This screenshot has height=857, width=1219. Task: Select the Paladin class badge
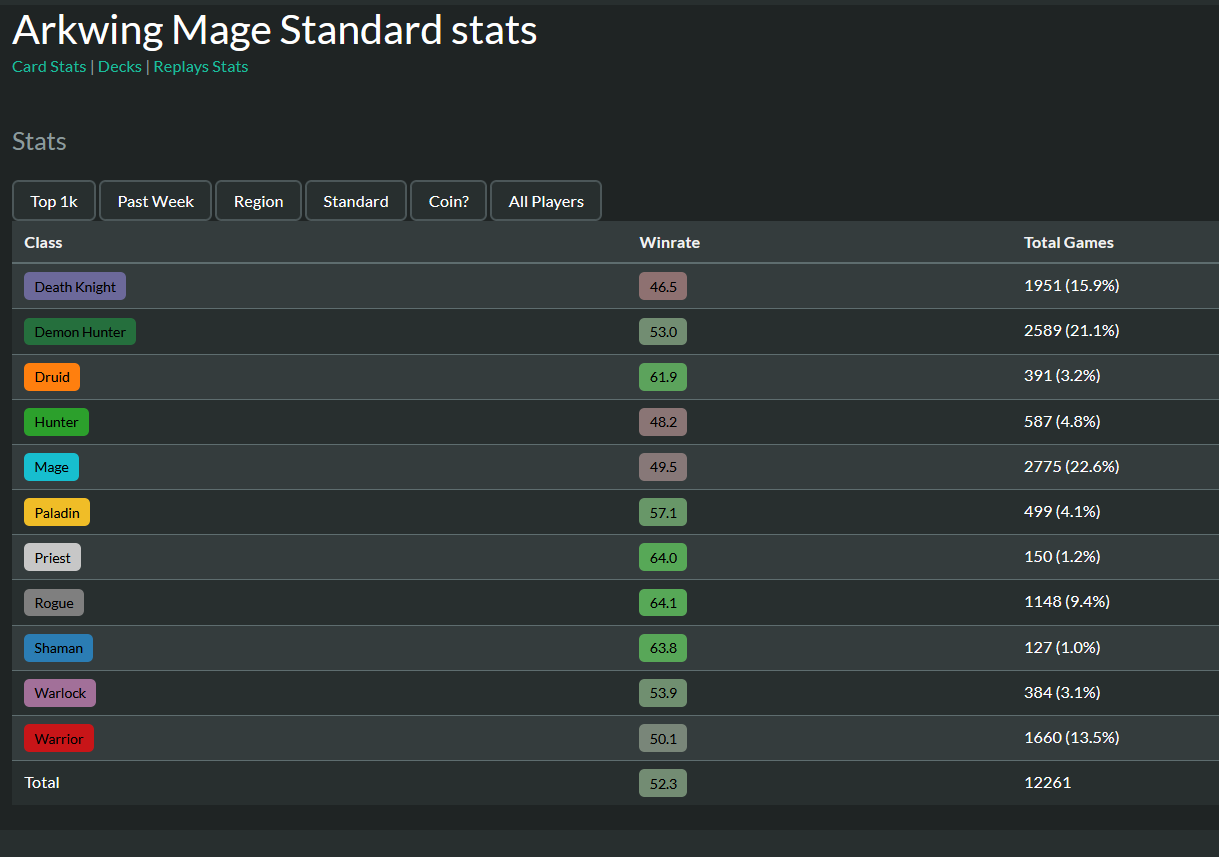(x=57, y=513)
